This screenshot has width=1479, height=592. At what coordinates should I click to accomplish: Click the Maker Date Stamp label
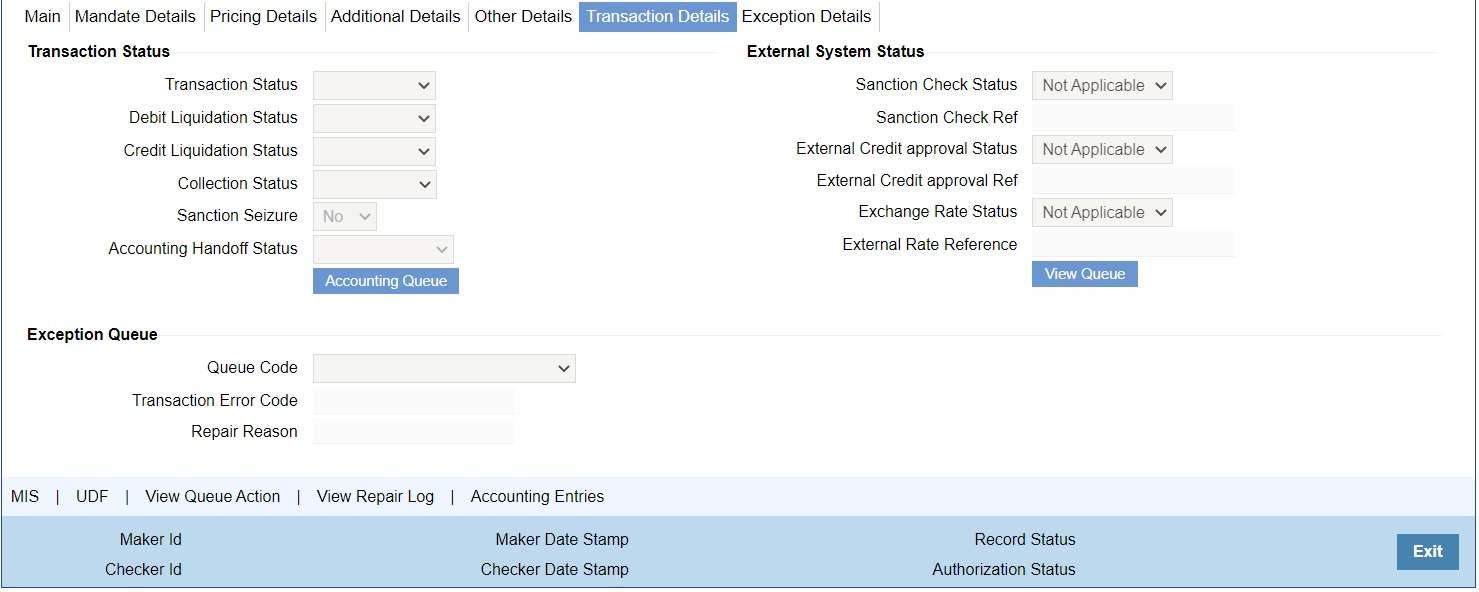[562, 539]
